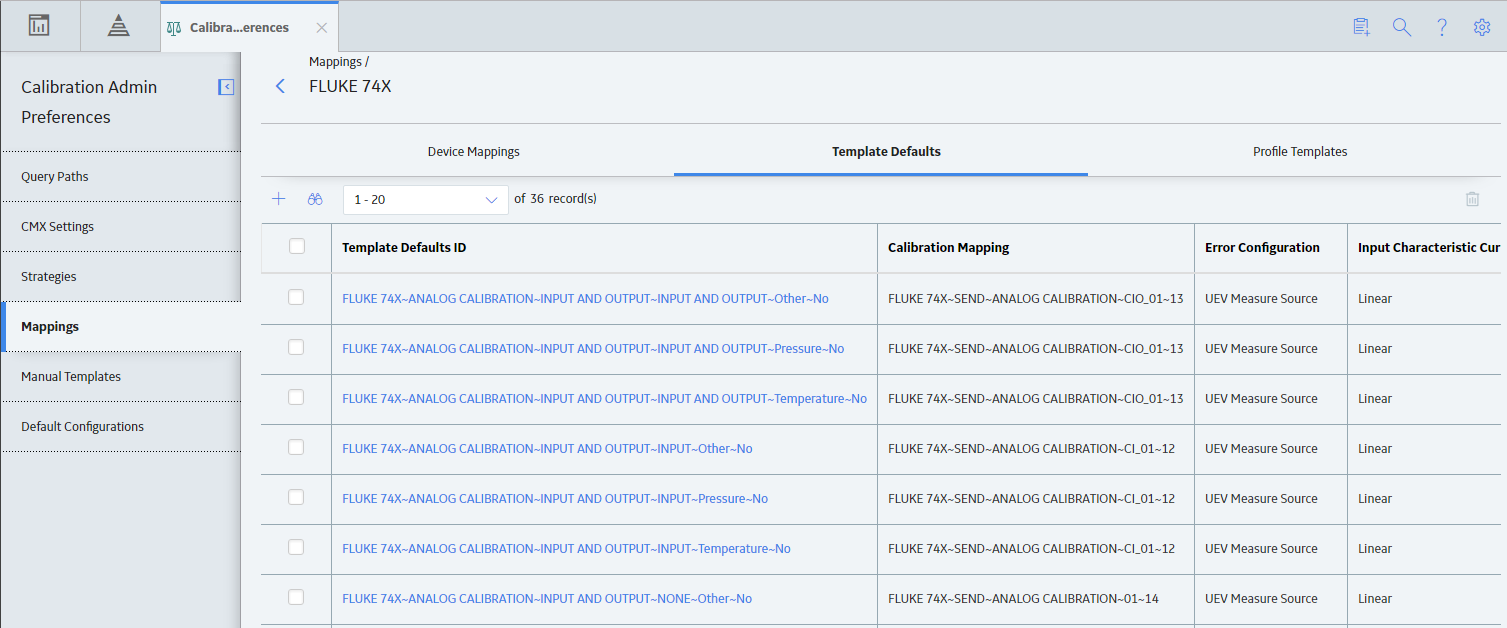Close the Calibration Preferences tab
Screen dimensions: 1507x628
coord(321,28)
